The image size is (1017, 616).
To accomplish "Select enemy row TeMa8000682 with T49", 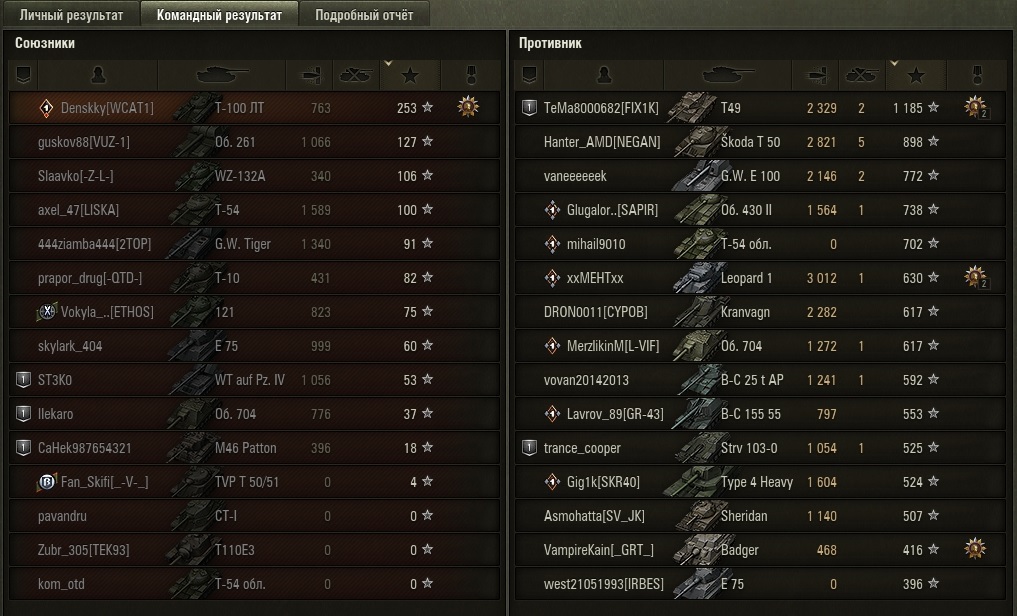I will [760, 108].
